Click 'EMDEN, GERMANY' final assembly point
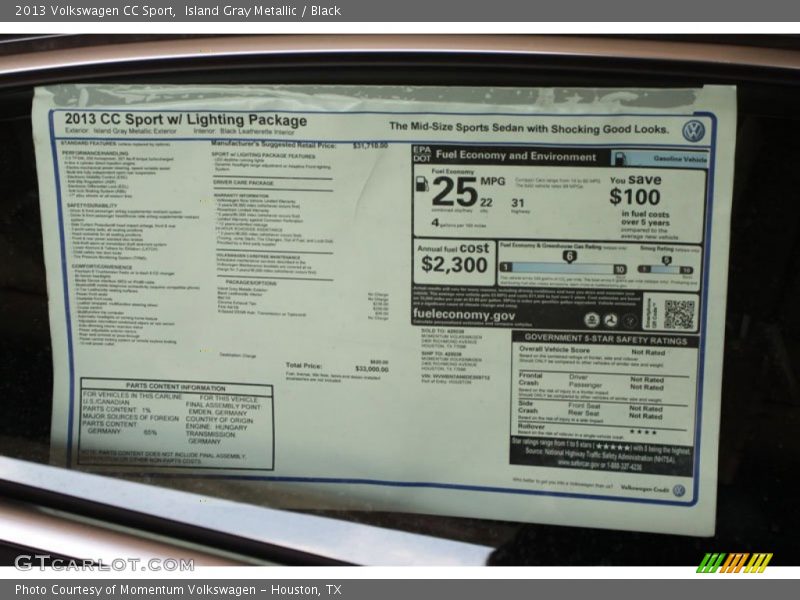 click(217, 412)
